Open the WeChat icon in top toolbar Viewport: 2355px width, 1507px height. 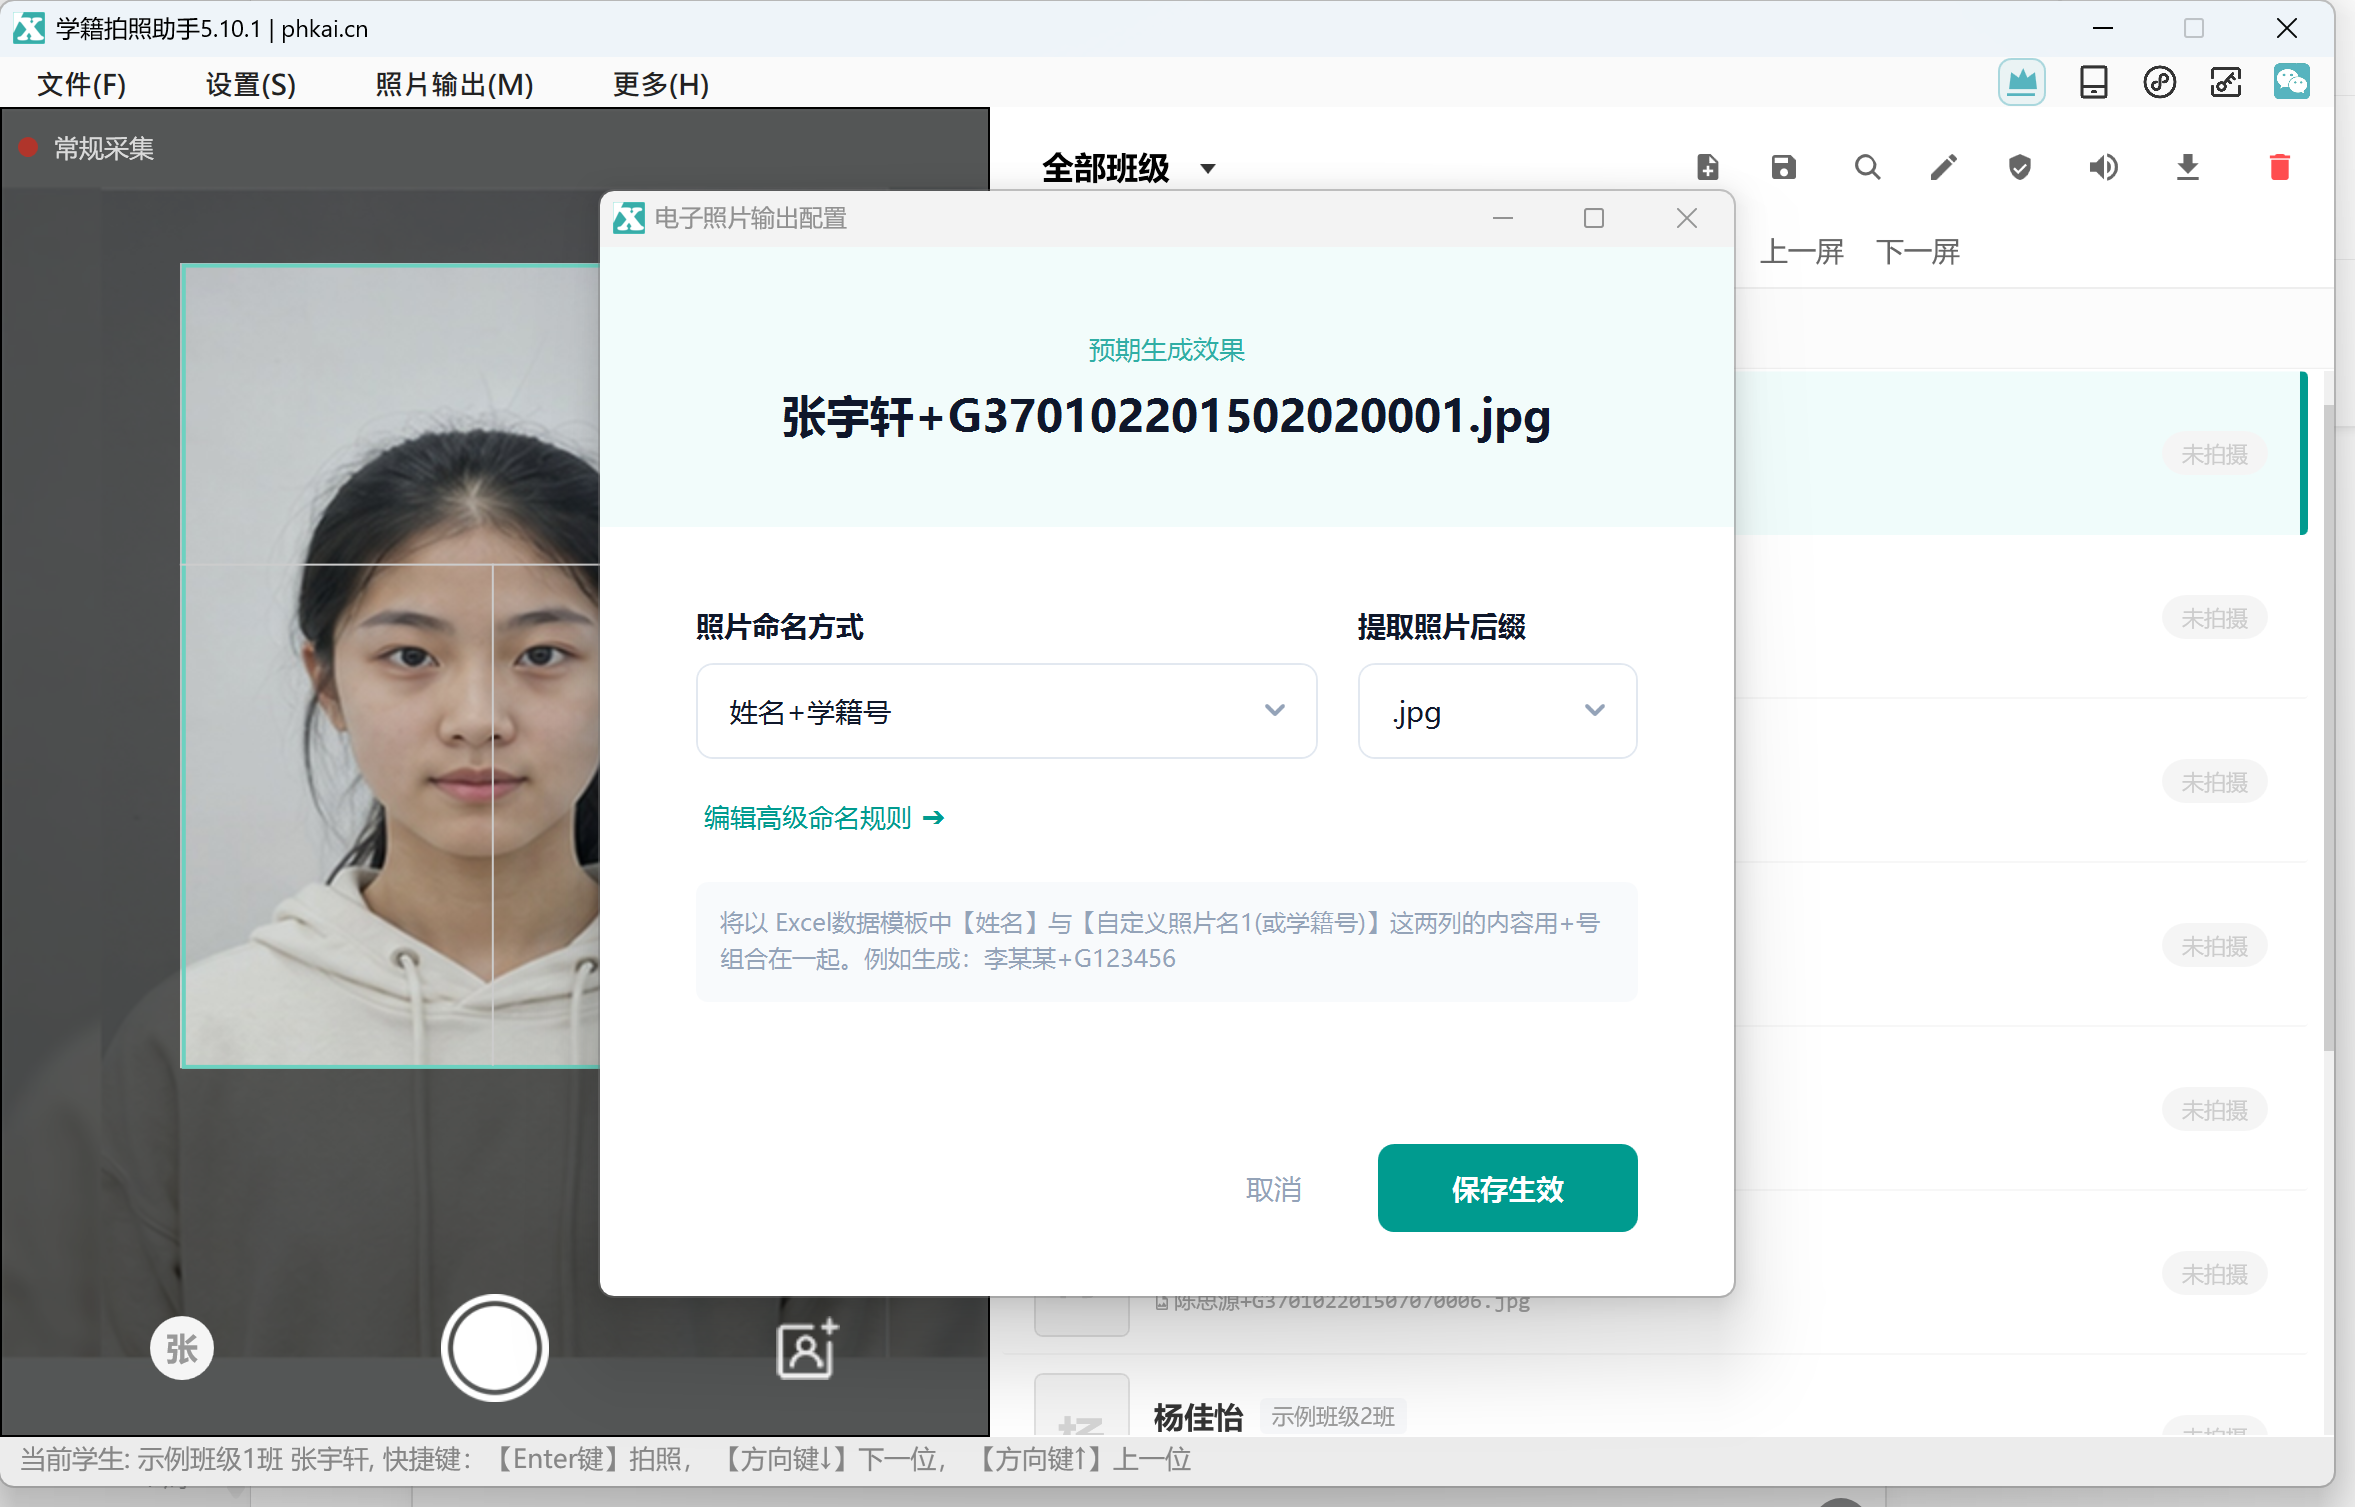pos(2292,82)
